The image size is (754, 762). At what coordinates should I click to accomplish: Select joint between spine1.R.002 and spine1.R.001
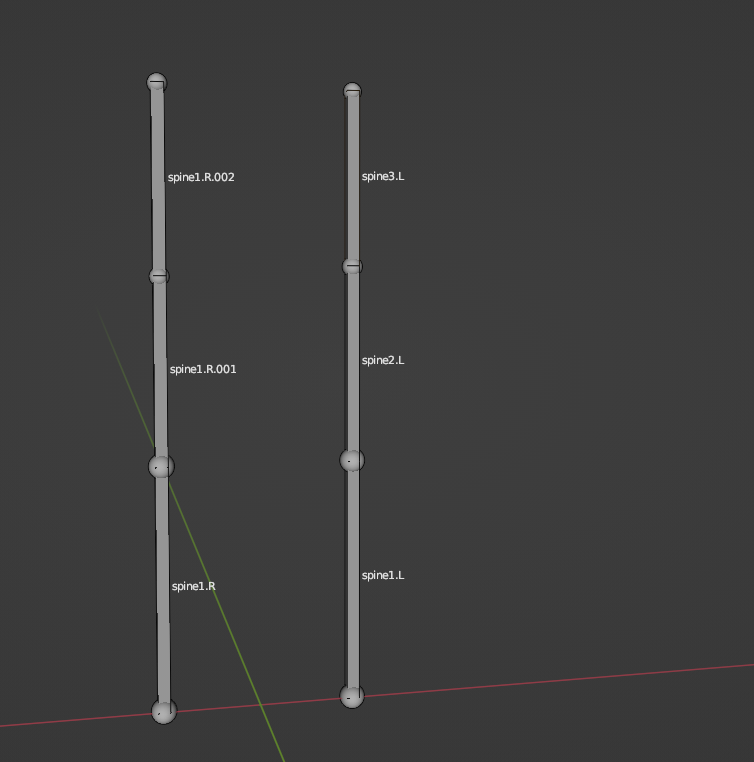pyautogui.click(x=159, y=276)
